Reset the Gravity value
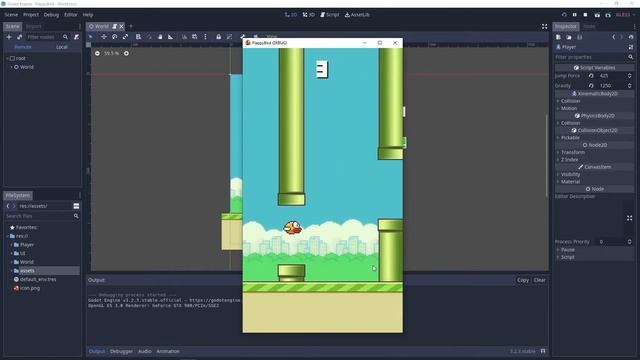The height and width of the screenshot is (360, 640). coord(591,86)
